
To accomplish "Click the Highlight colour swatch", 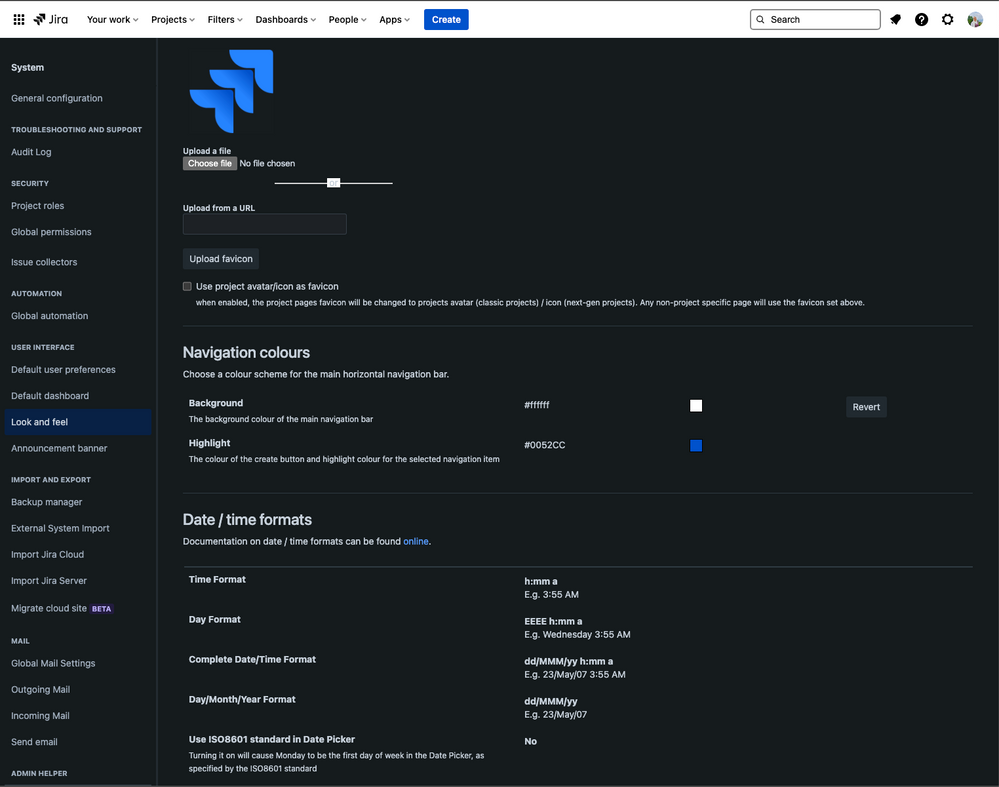I will 696,446.
